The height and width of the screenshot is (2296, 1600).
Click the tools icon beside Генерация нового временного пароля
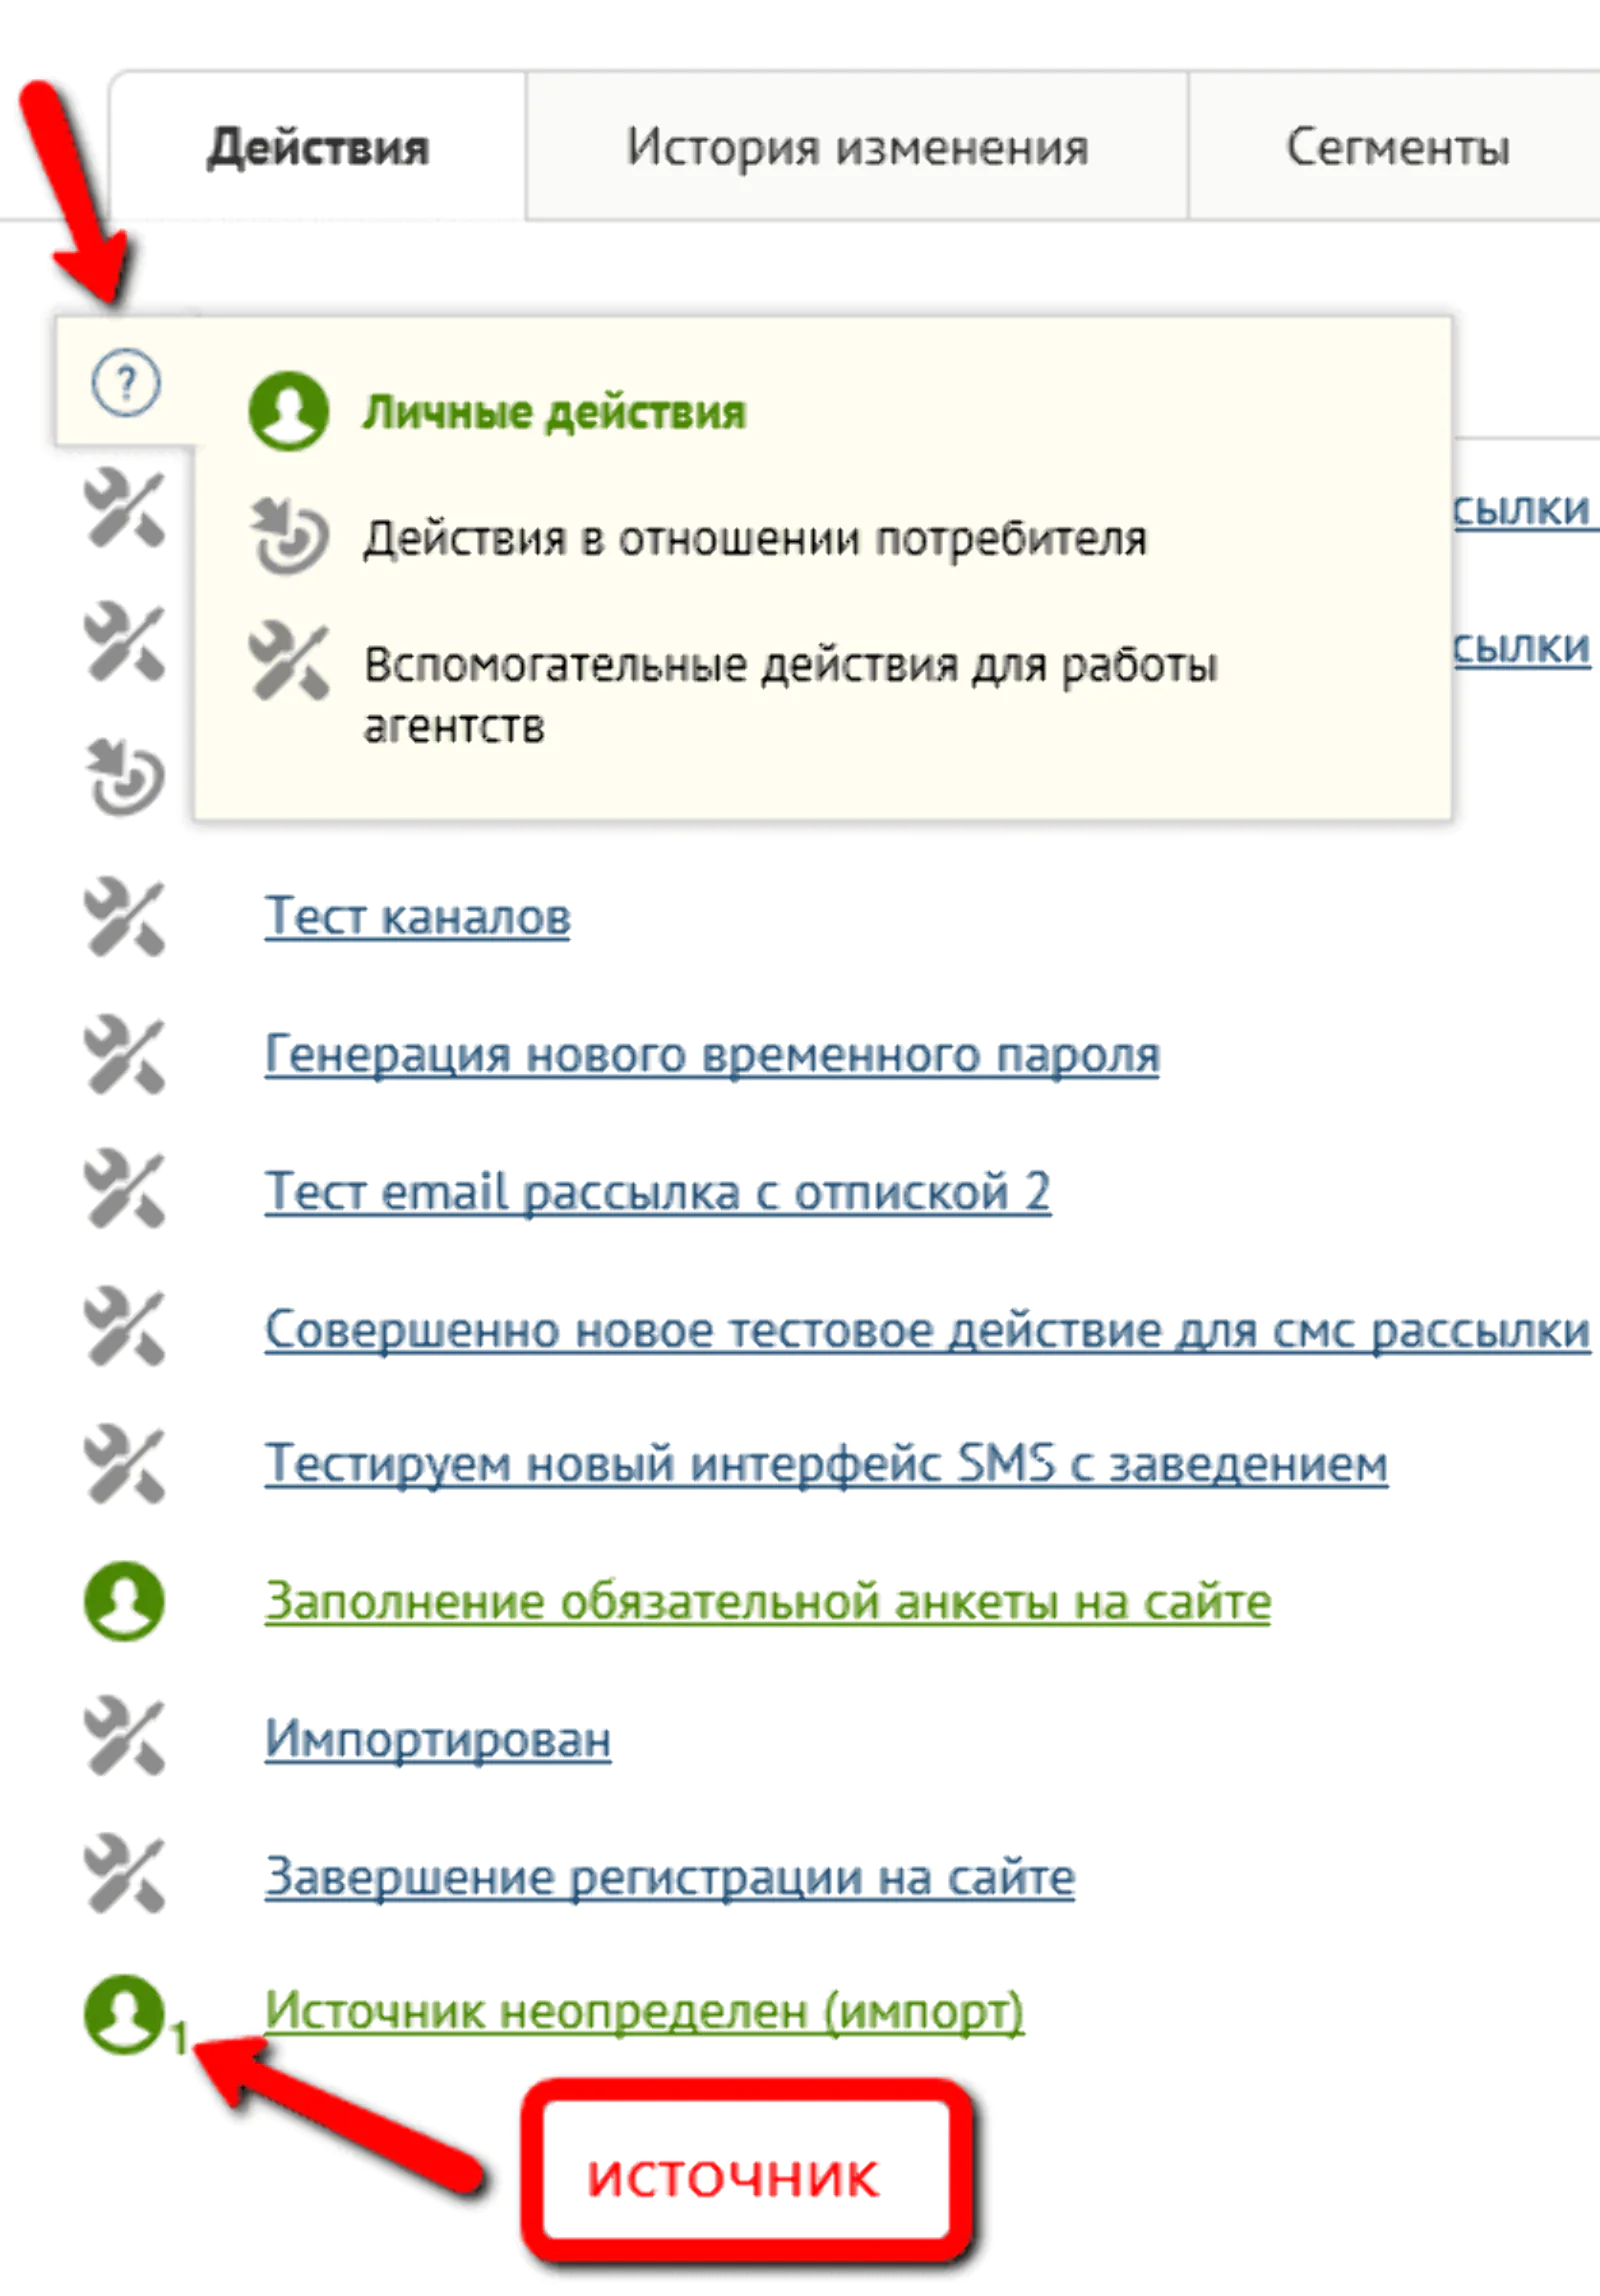tap(124, 1054)
